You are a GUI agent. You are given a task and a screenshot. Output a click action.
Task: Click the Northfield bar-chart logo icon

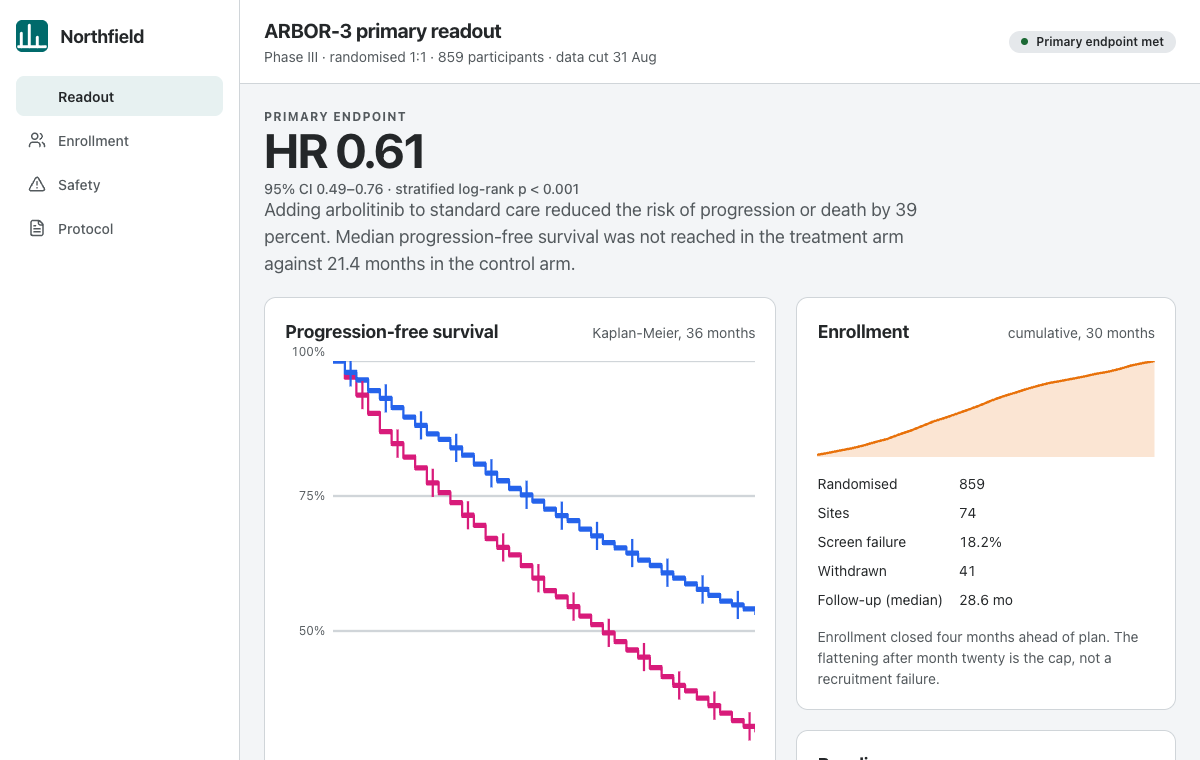[32, 36]
